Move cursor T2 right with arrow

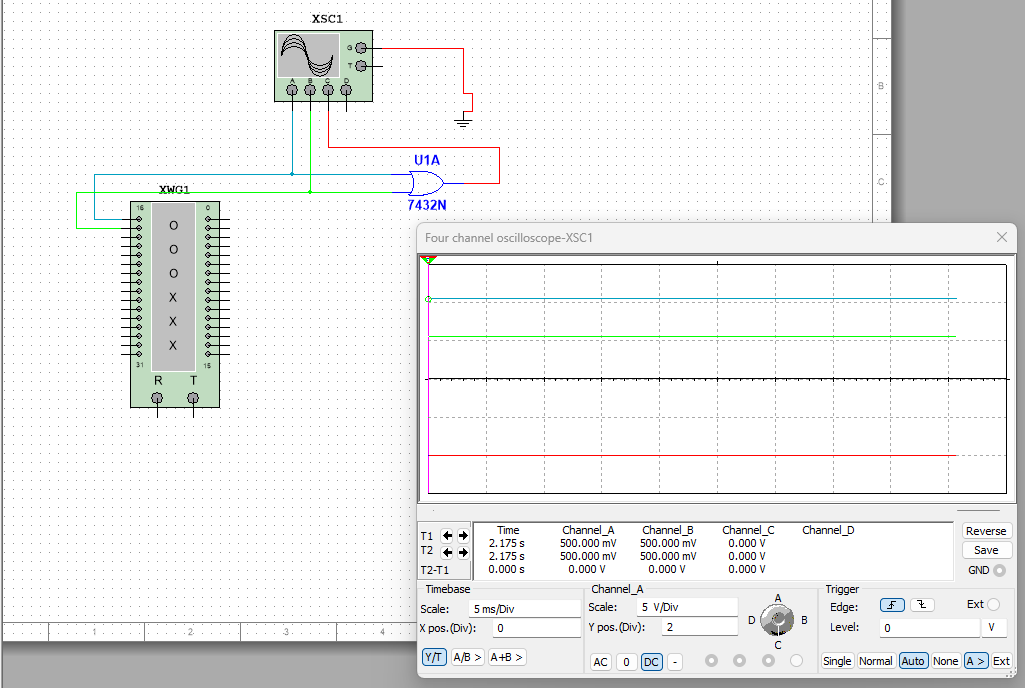click(463, 553)
